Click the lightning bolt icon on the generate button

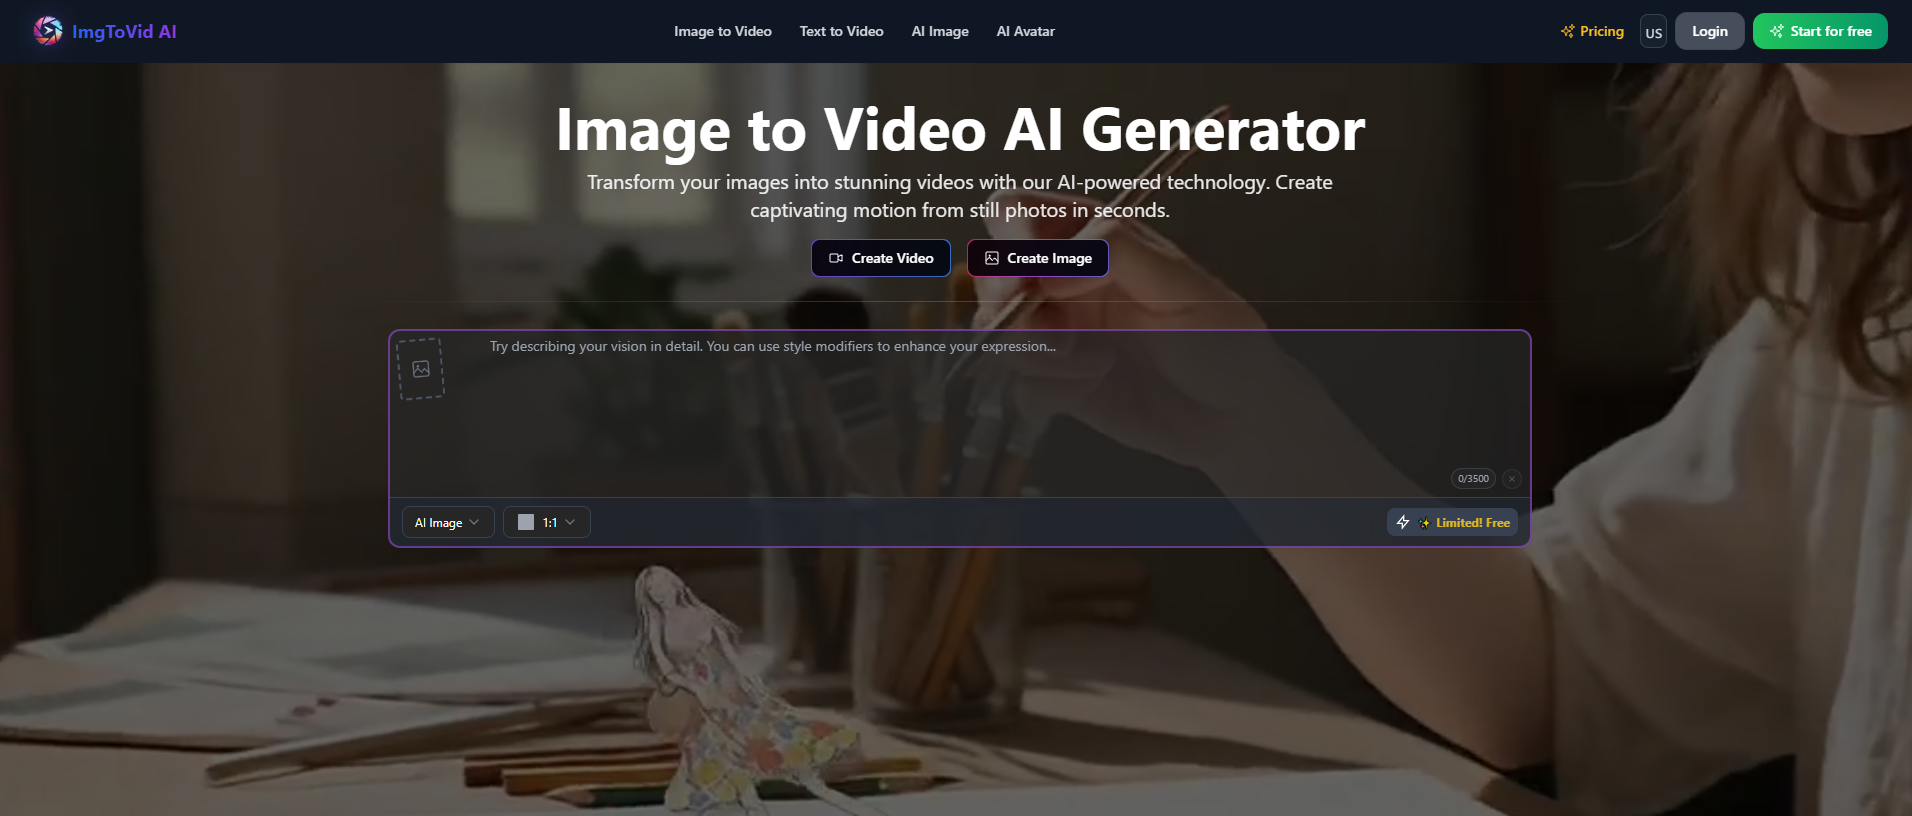click(x=1403, y=523)
